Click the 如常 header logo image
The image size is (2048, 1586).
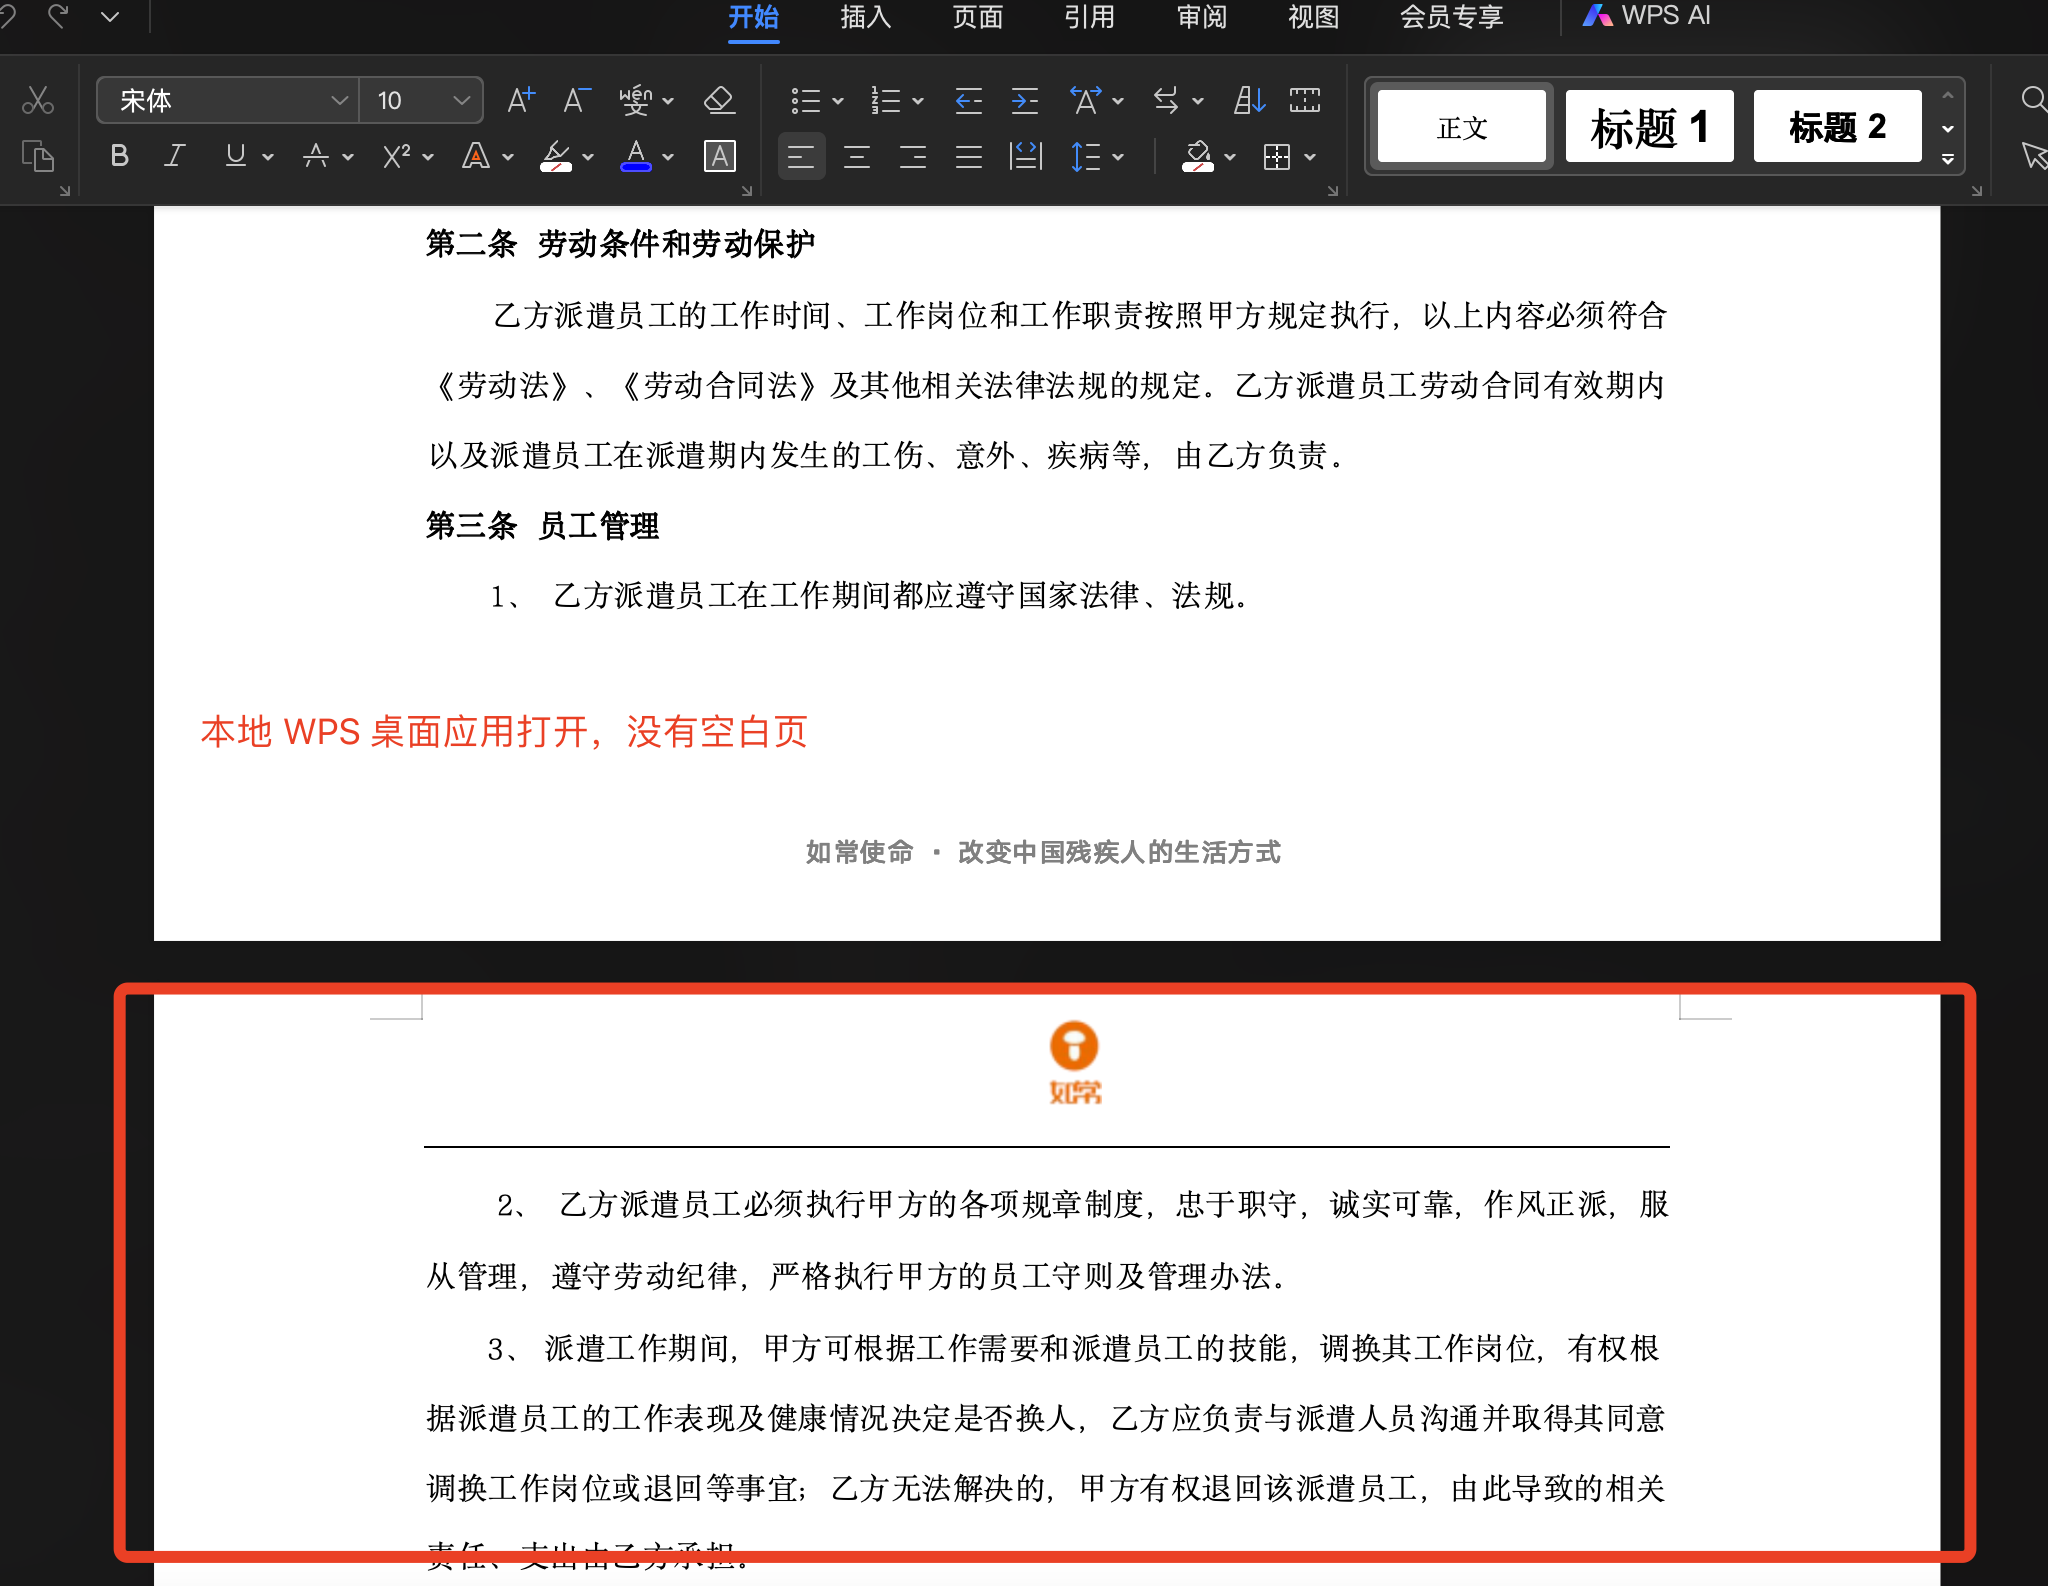coord(1075,1062)
